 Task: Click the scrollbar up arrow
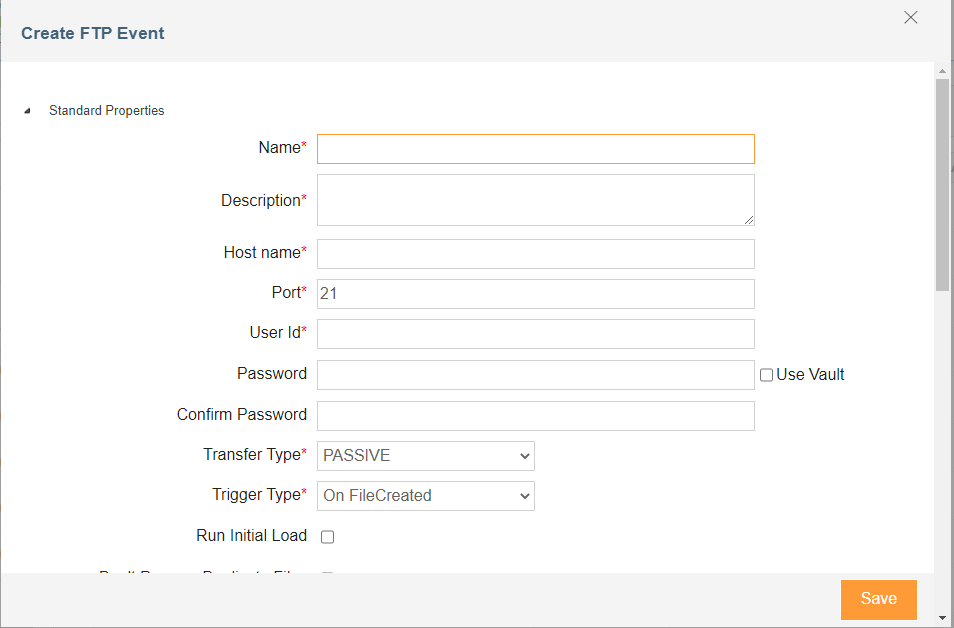pyautogui.click(x=942, y=71)
